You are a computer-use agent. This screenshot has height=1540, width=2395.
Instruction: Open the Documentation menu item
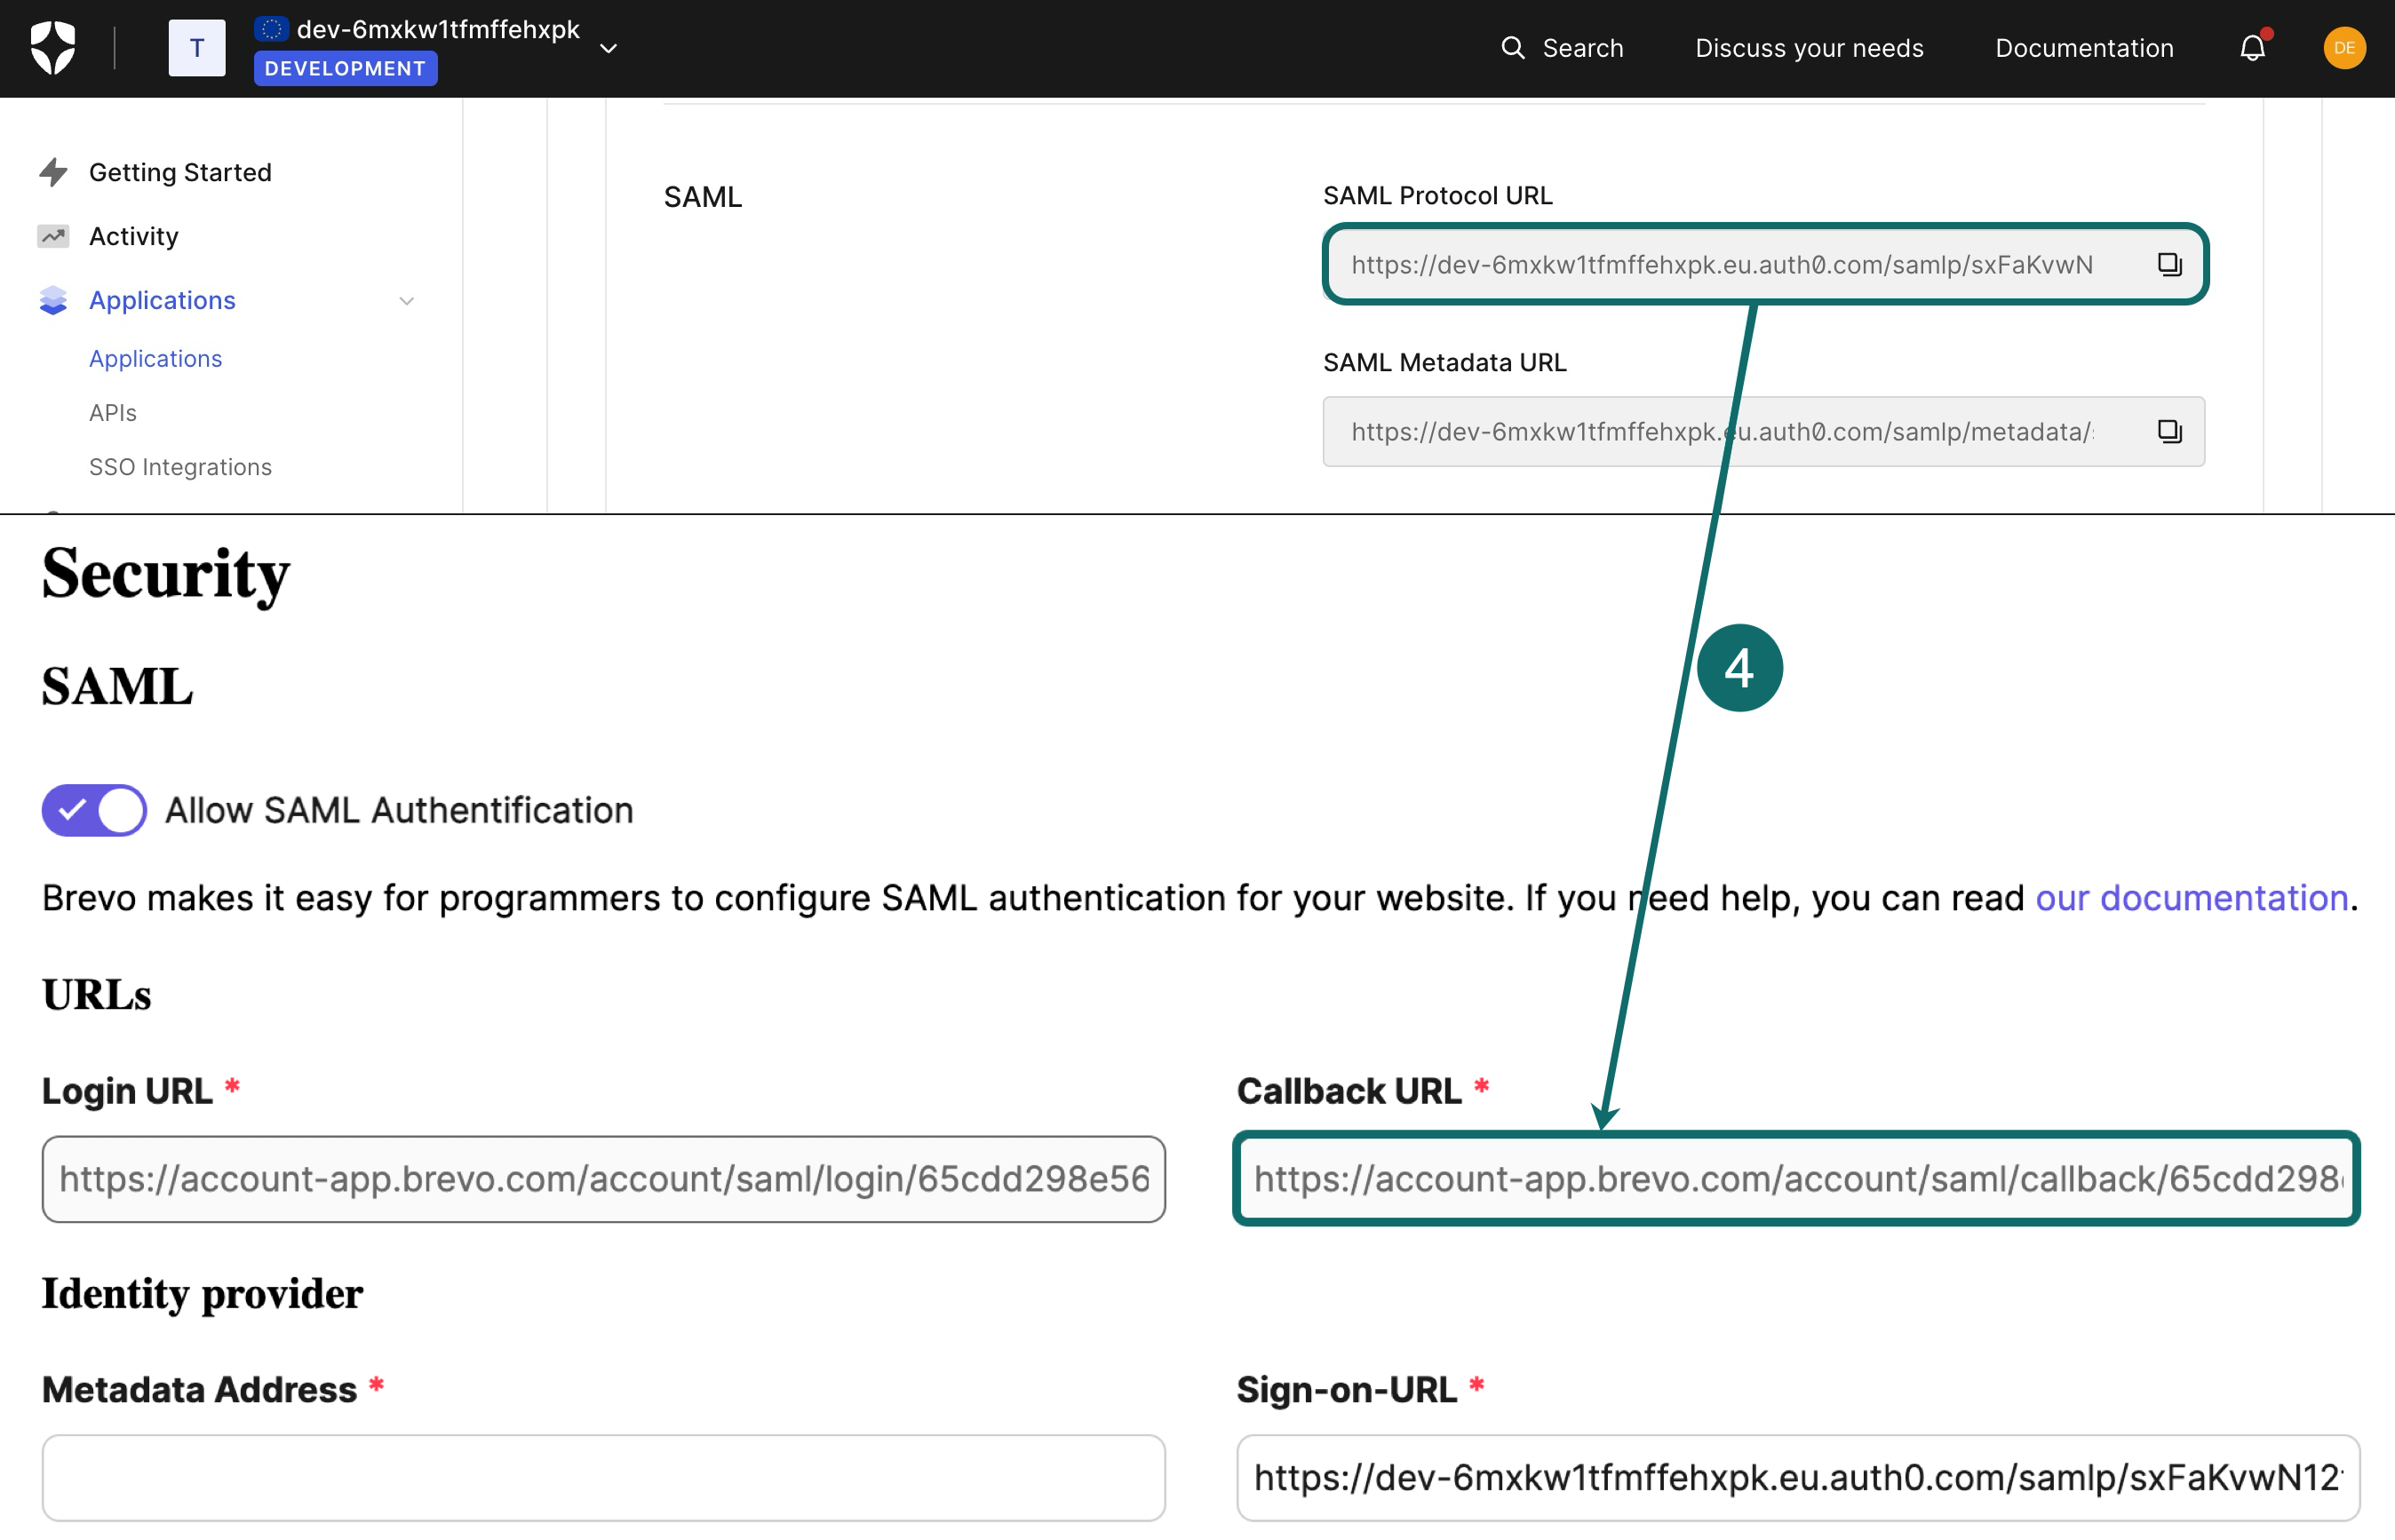pyautogui.click(x=2083, y=47)
